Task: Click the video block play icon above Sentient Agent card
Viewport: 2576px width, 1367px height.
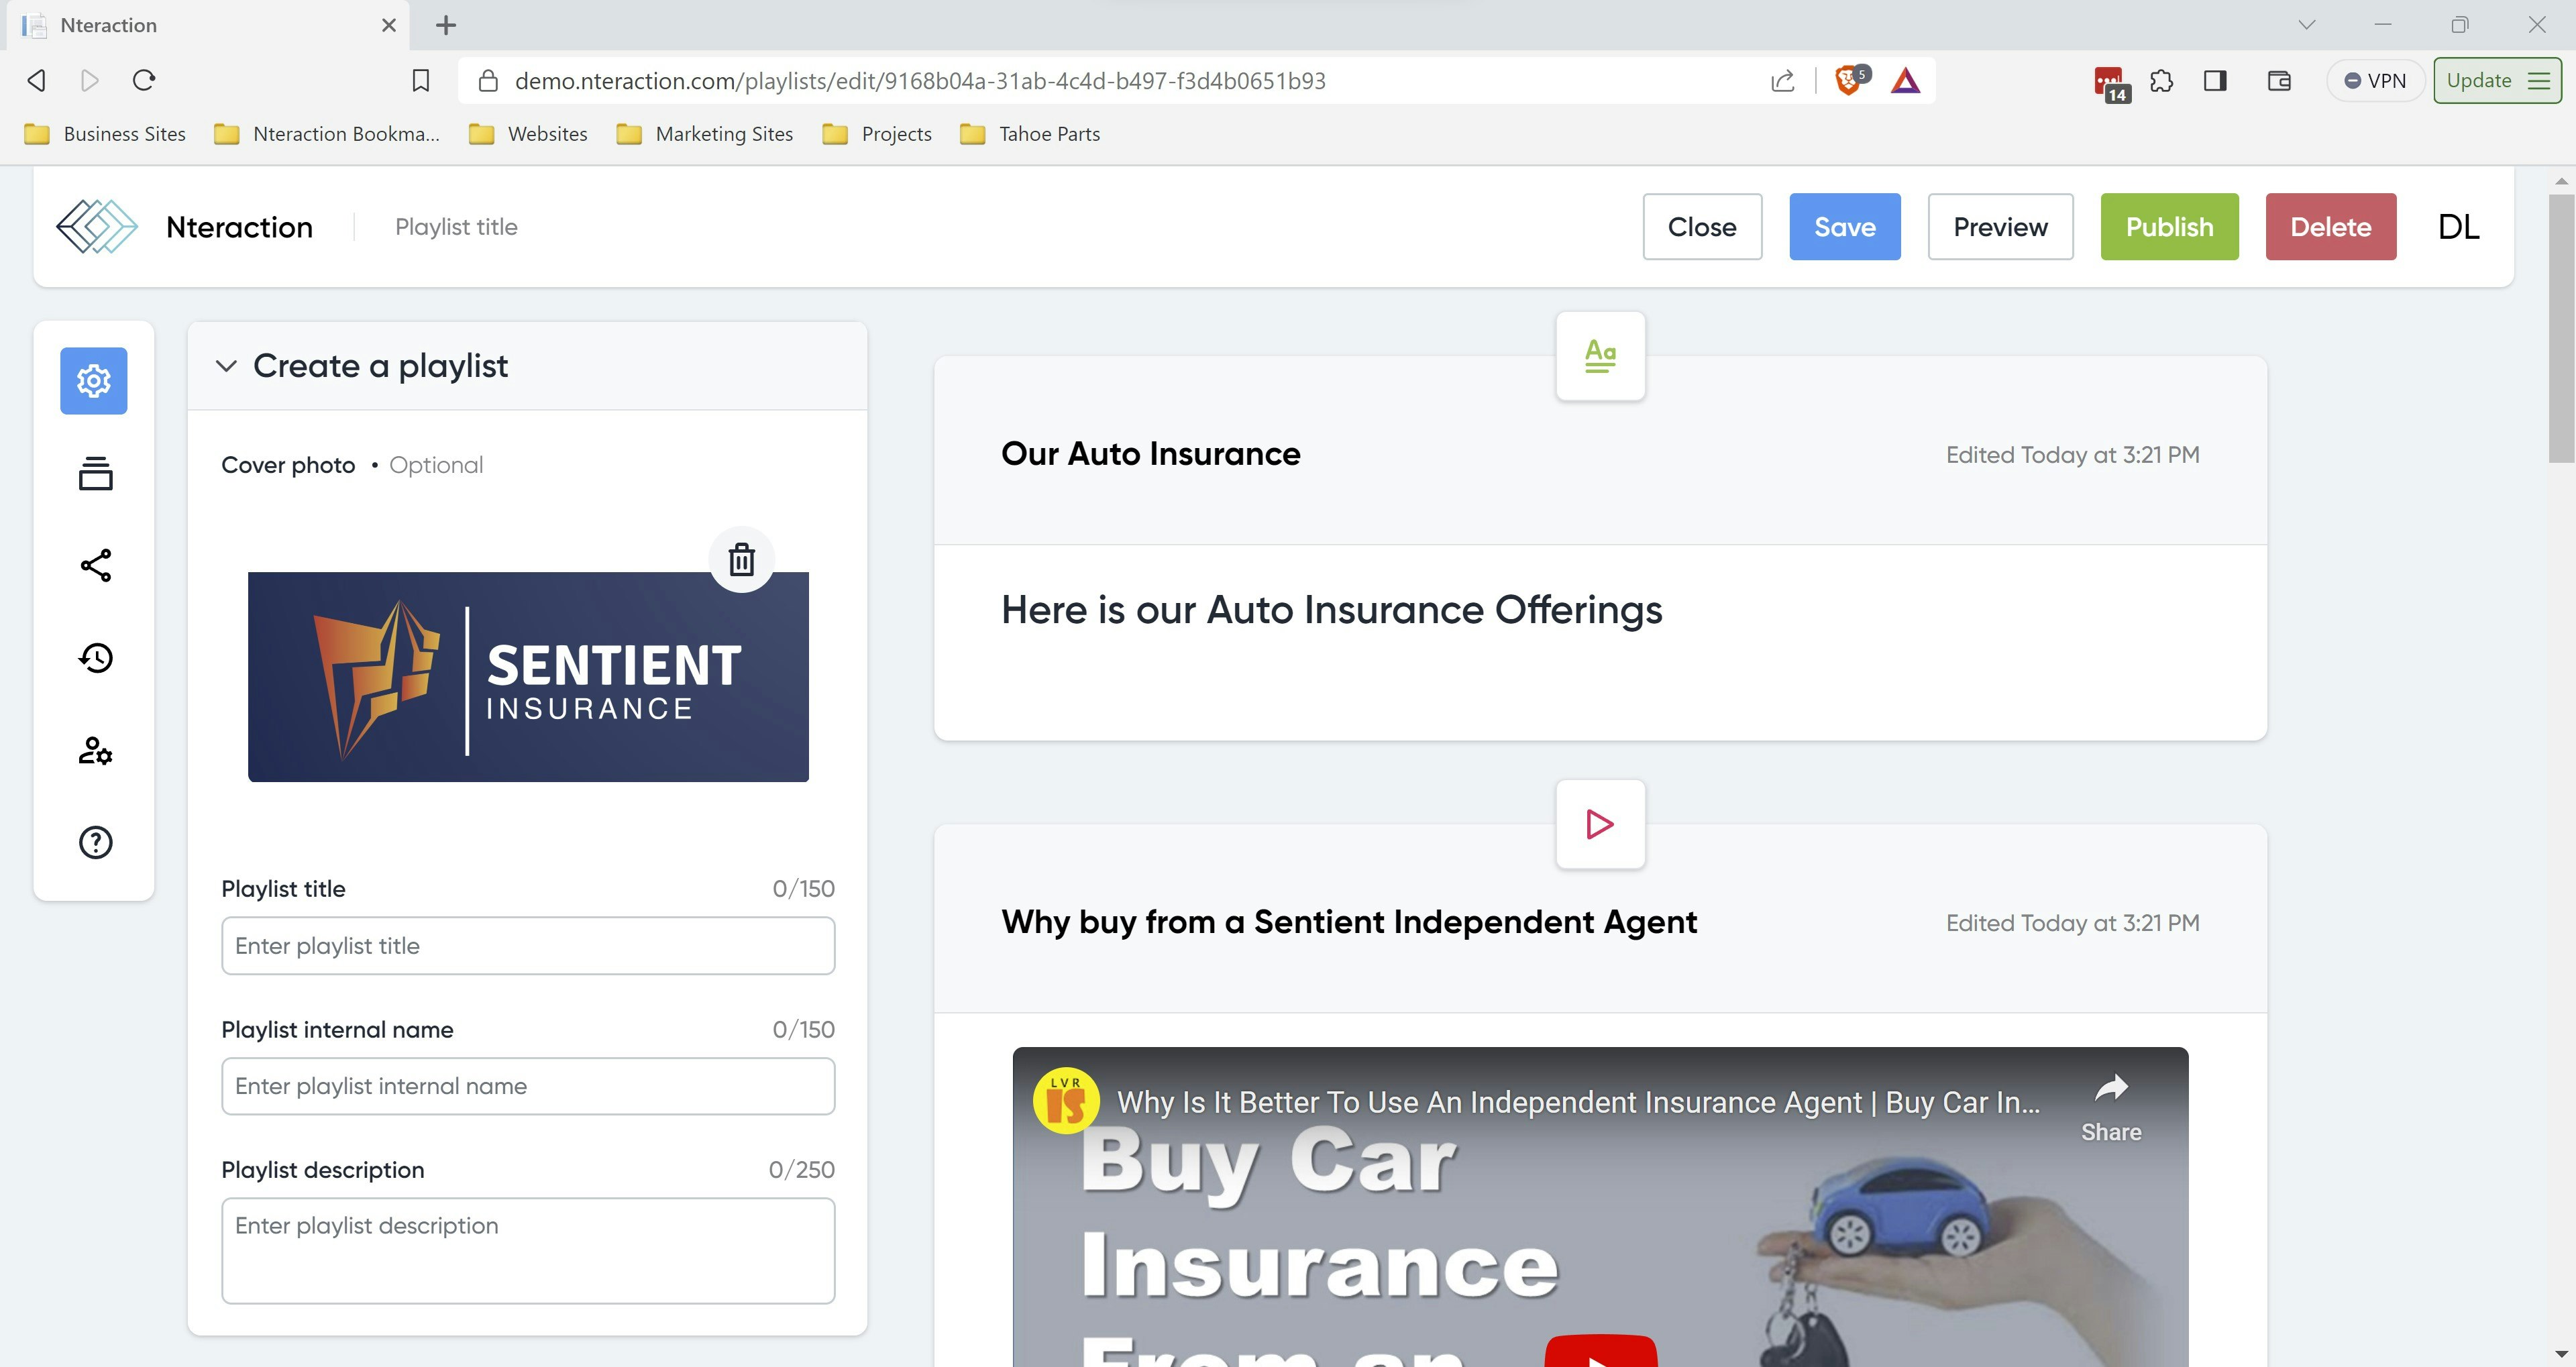Action: point(1600,824)
